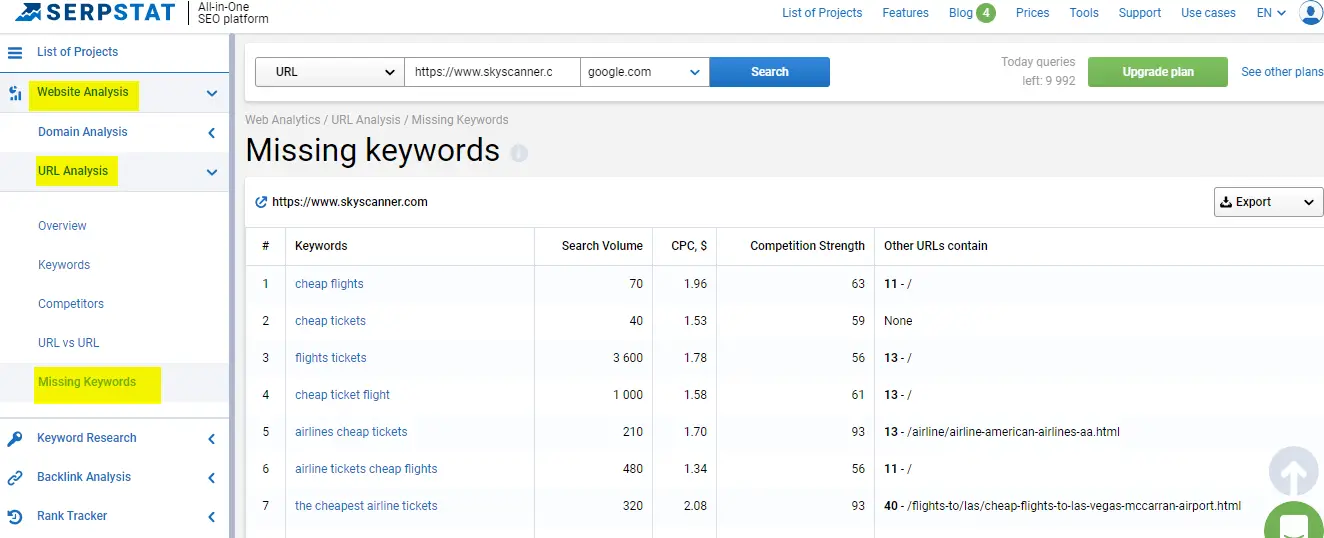This screenshot has width=1324, height=538.
Task: Click the Backlink Analysis chain icon
Action: point(15,478)
